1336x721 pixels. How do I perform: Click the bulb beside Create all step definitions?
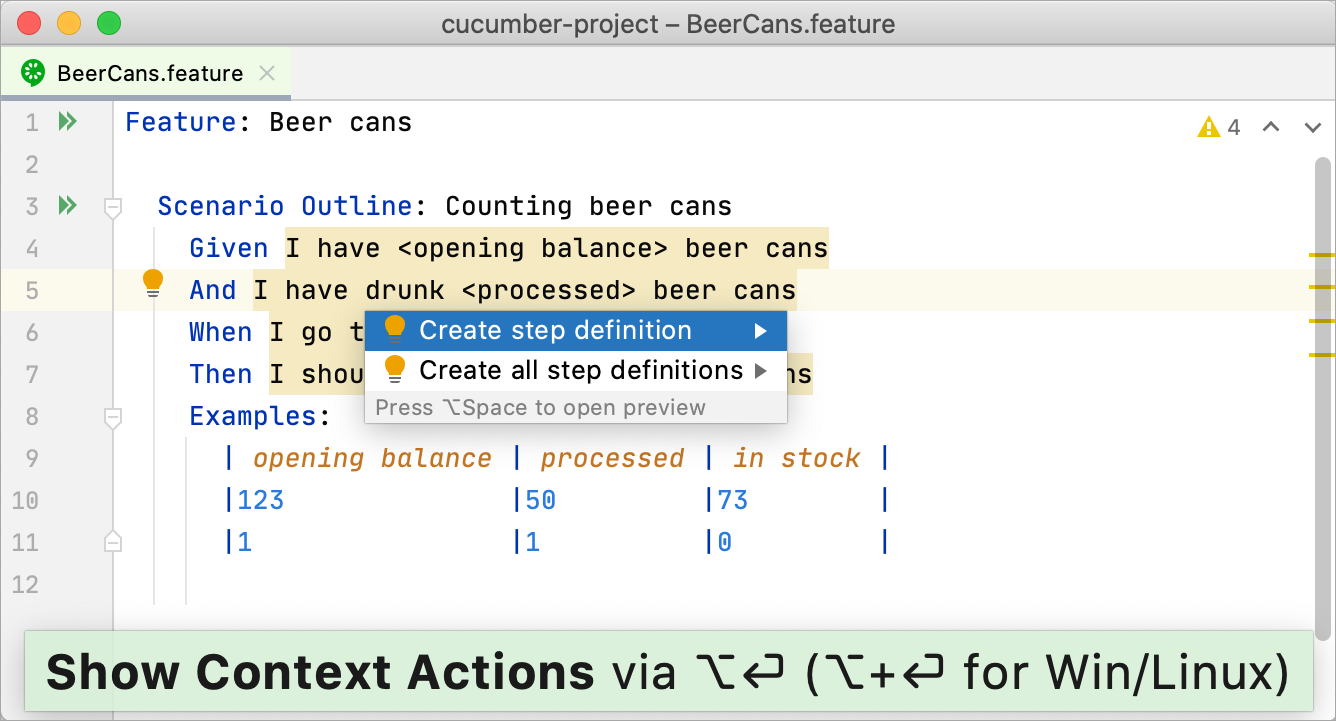point(395,369)
